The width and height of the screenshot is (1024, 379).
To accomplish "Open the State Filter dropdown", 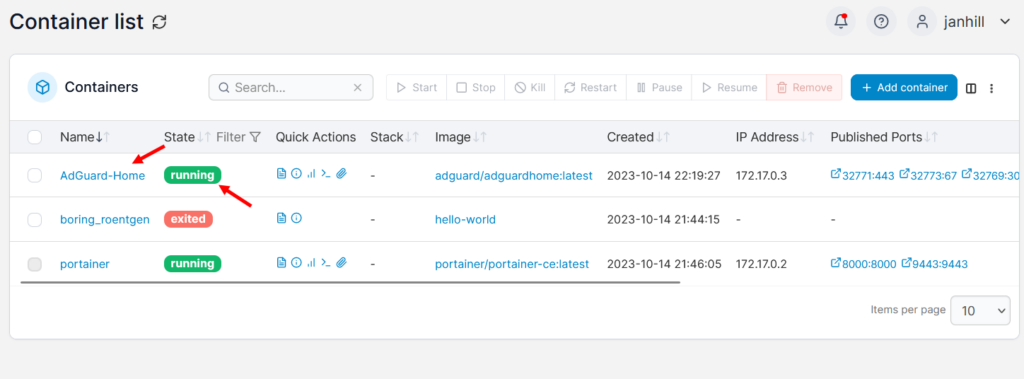I will pyautogui.click(x=238, y=137).
